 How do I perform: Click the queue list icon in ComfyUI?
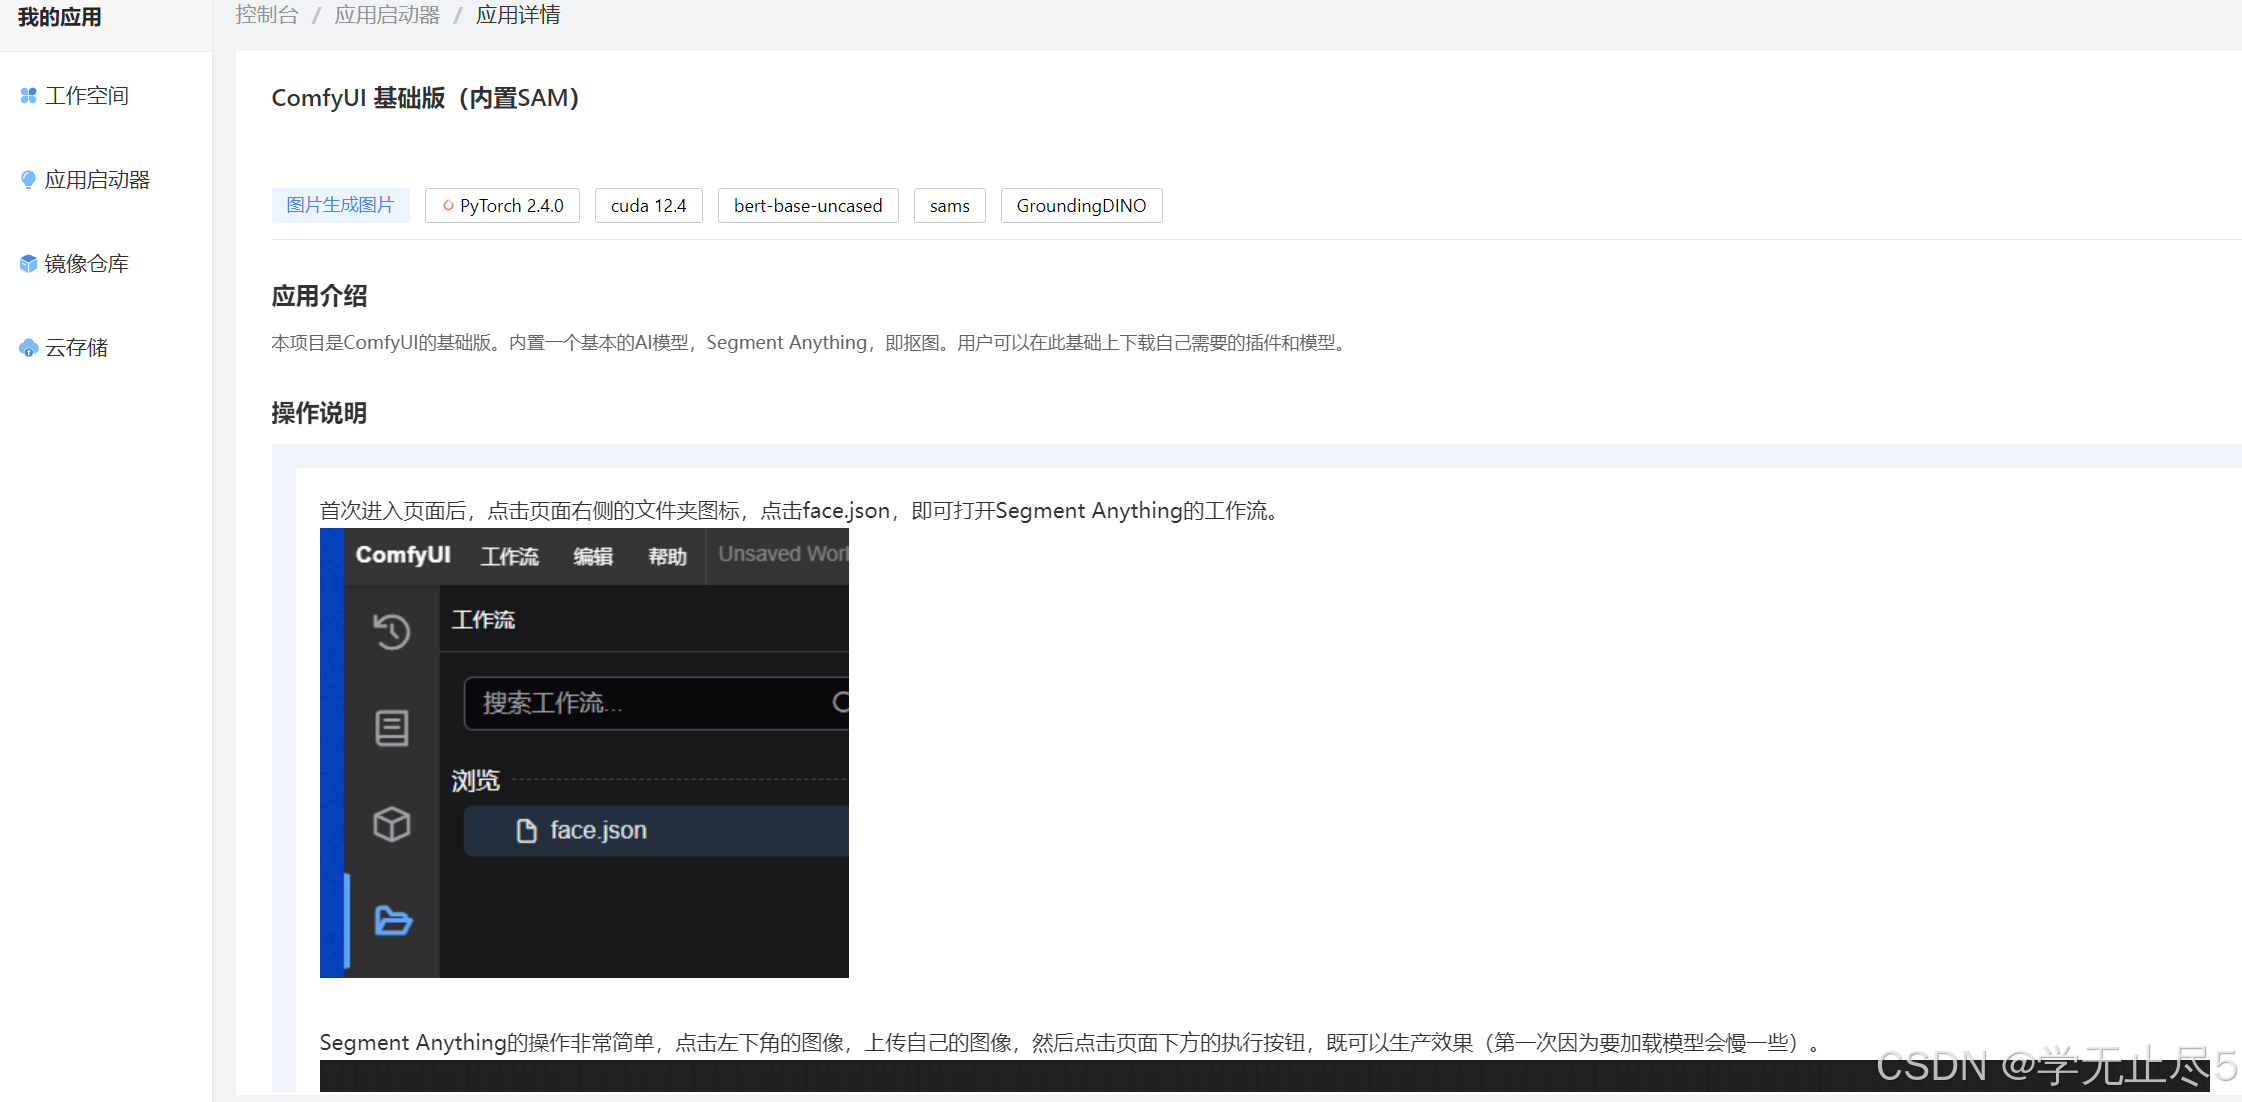click(x=392, y=728)
